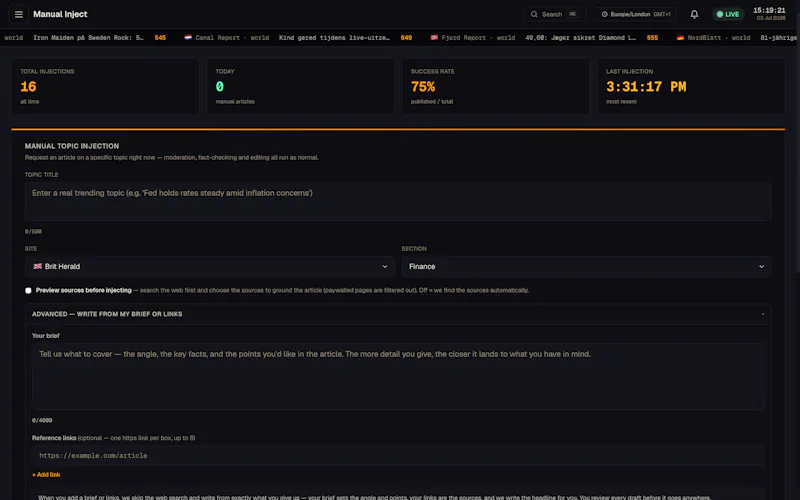Click inside the Your brief text area
The width and height of the screenshot is (800, 500).
[398, 377]
